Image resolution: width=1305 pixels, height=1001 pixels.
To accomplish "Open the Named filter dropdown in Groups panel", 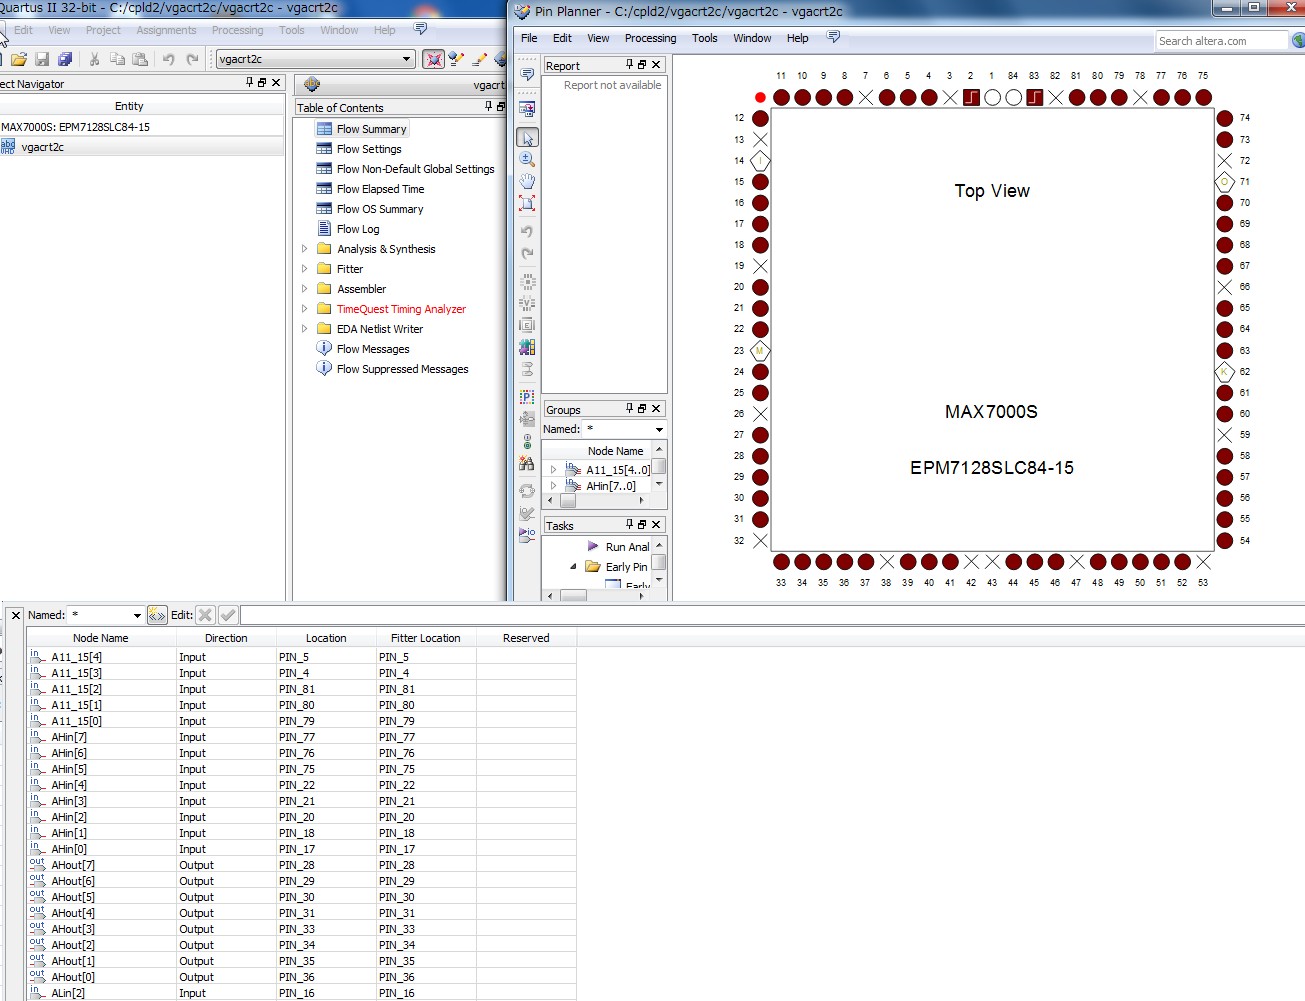I will tap(659, 429).
